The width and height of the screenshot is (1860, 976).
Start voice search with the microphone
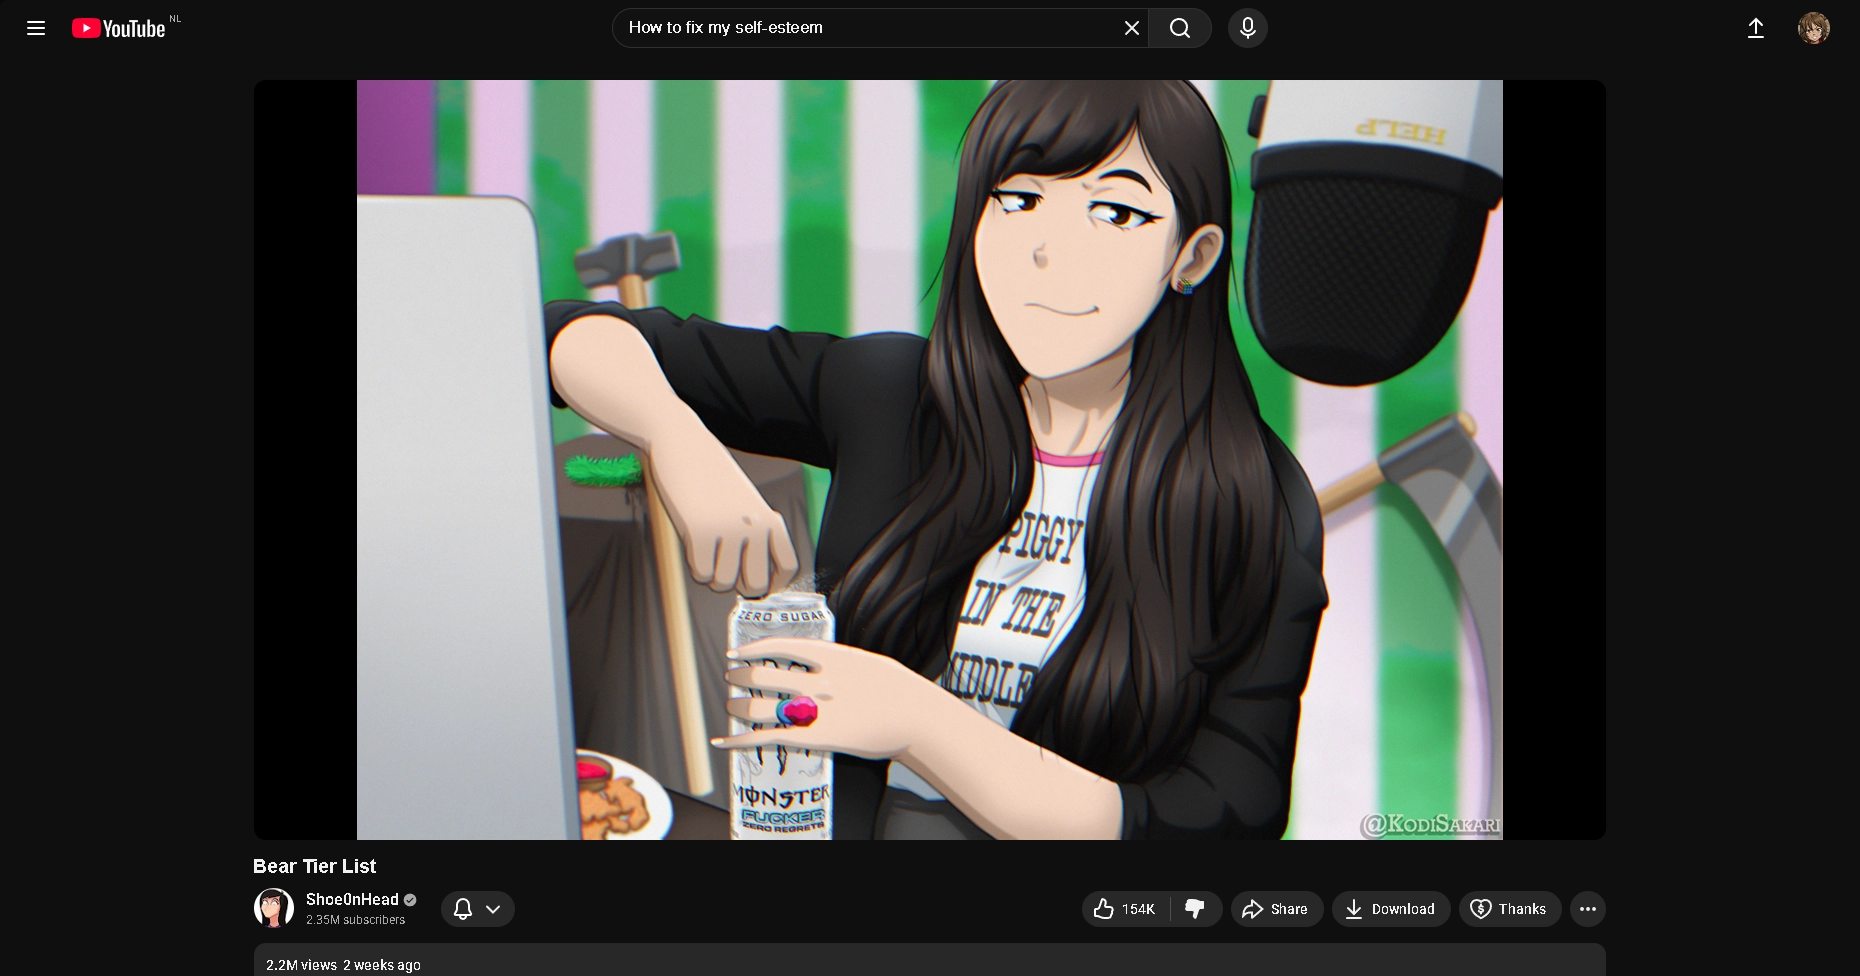point(1247,28)
